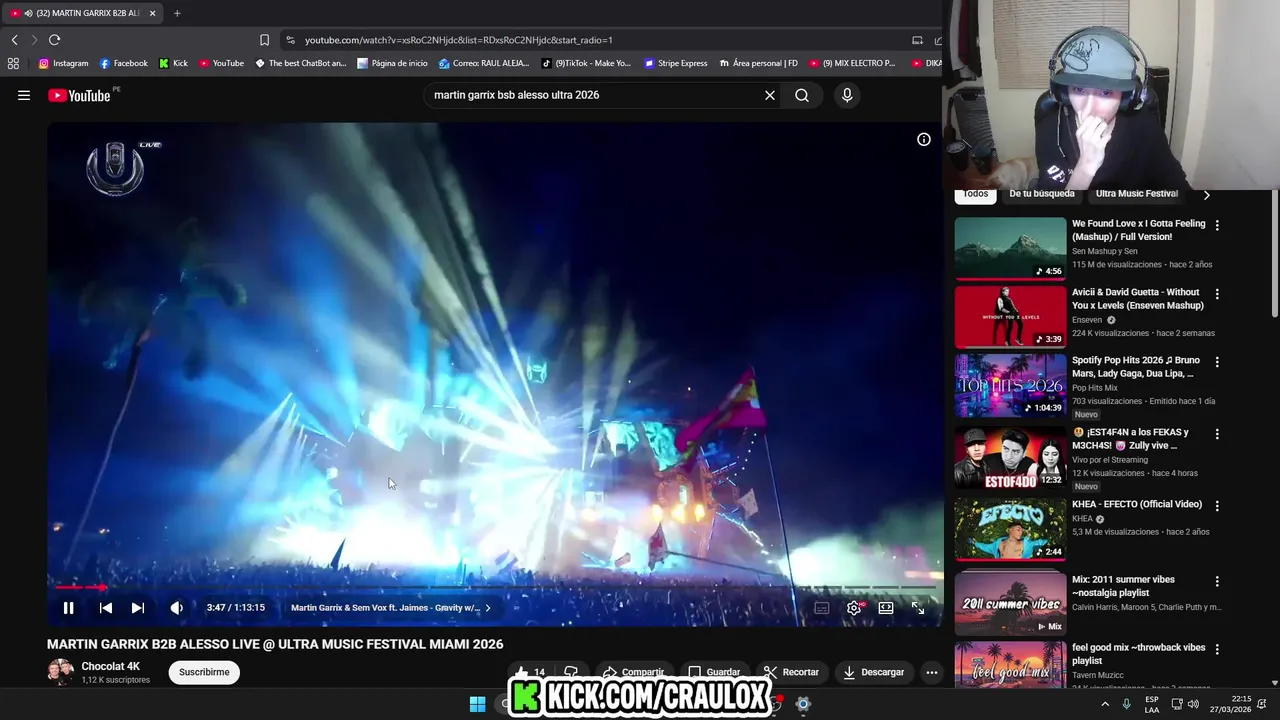Pause the playing video
1280x720 pixels.
68,607
